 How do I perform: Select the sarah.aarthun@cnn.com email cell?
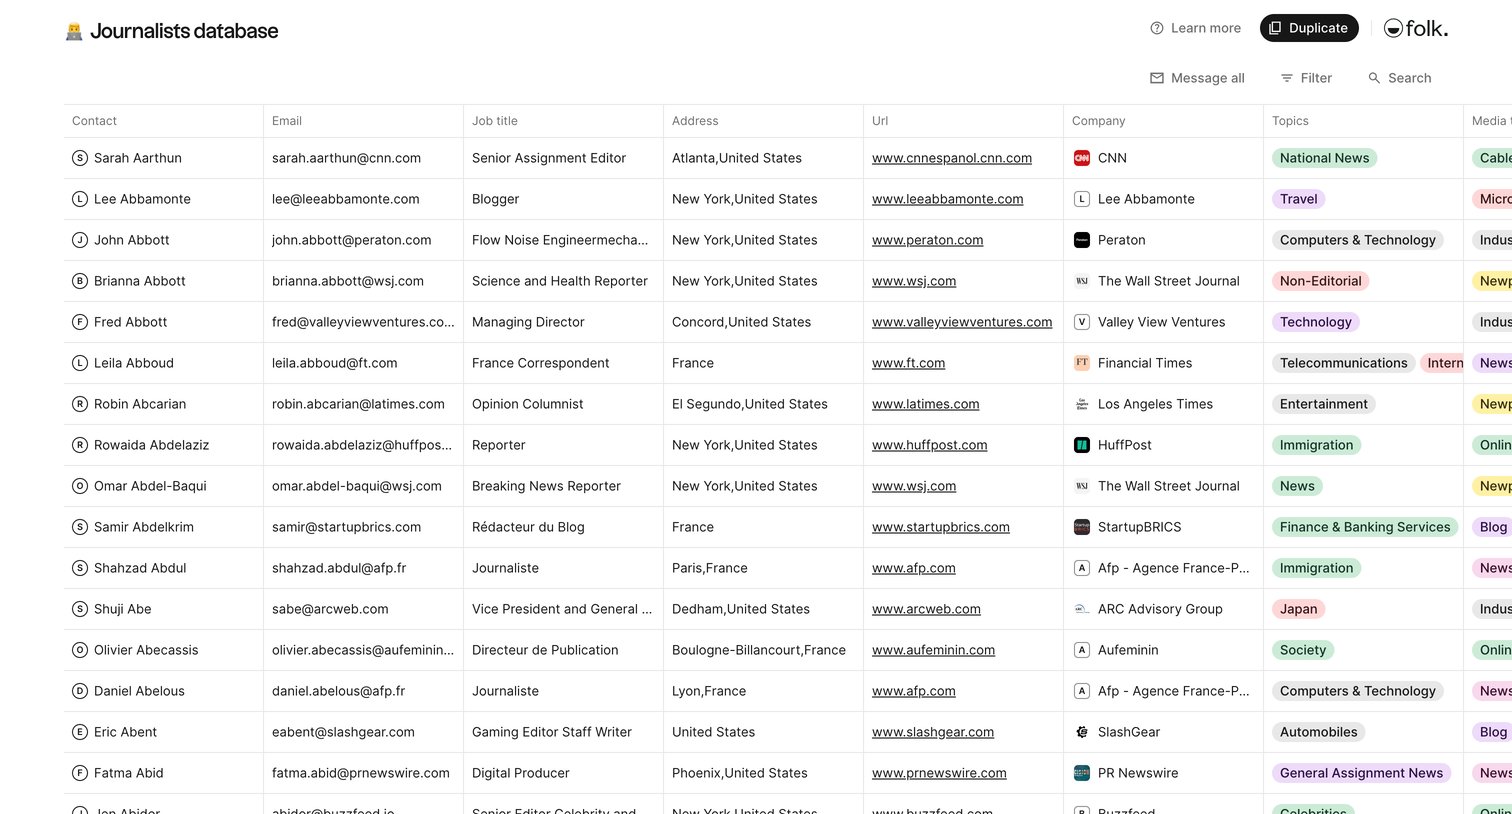pyautogui.click(x=363, y=158)
